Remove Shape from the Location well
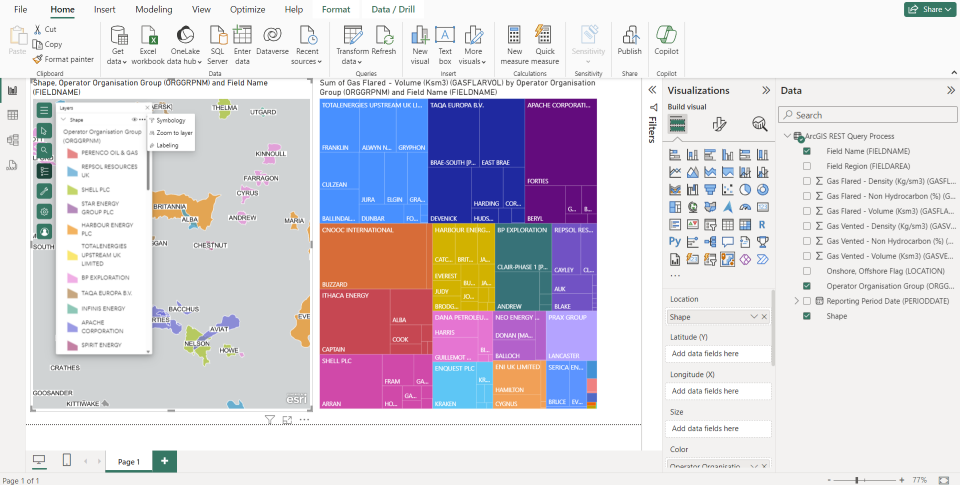Screen dimensions: 960x485 tap(764, 317)
